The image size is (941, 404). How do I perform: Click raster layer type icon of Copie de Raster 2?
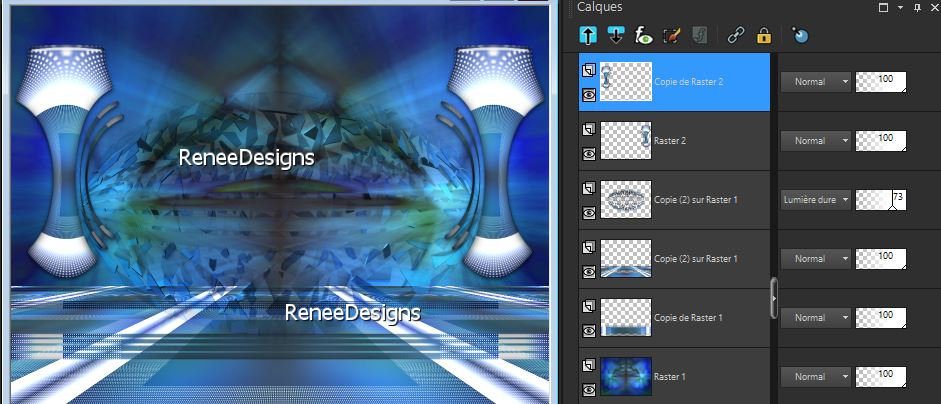click(x=588, y=71)
